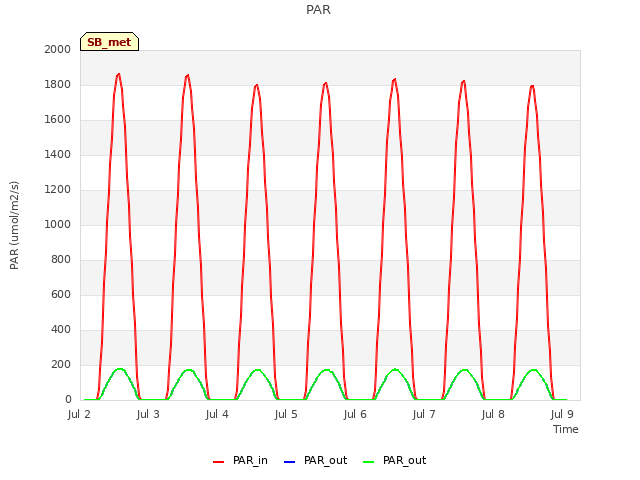Screen dimensions: 640x480
Task: Click the PAR chart title
Action: click(x=318, y=9)
